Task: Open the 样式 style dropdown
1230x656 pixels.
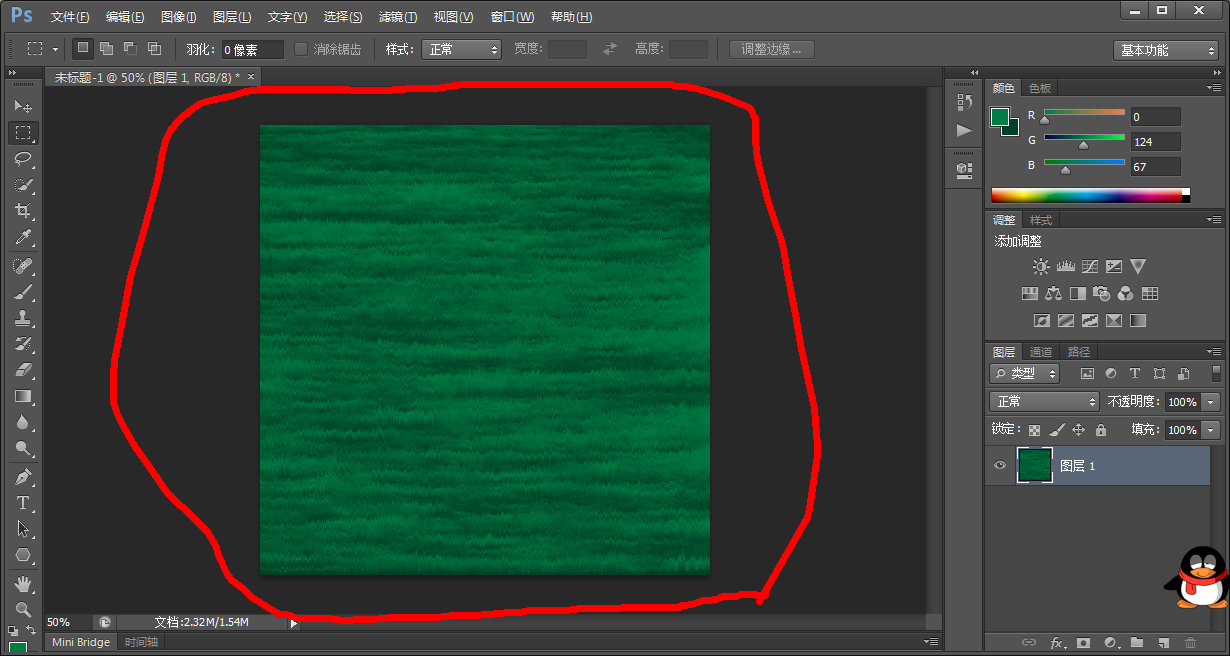Action: 461,49
